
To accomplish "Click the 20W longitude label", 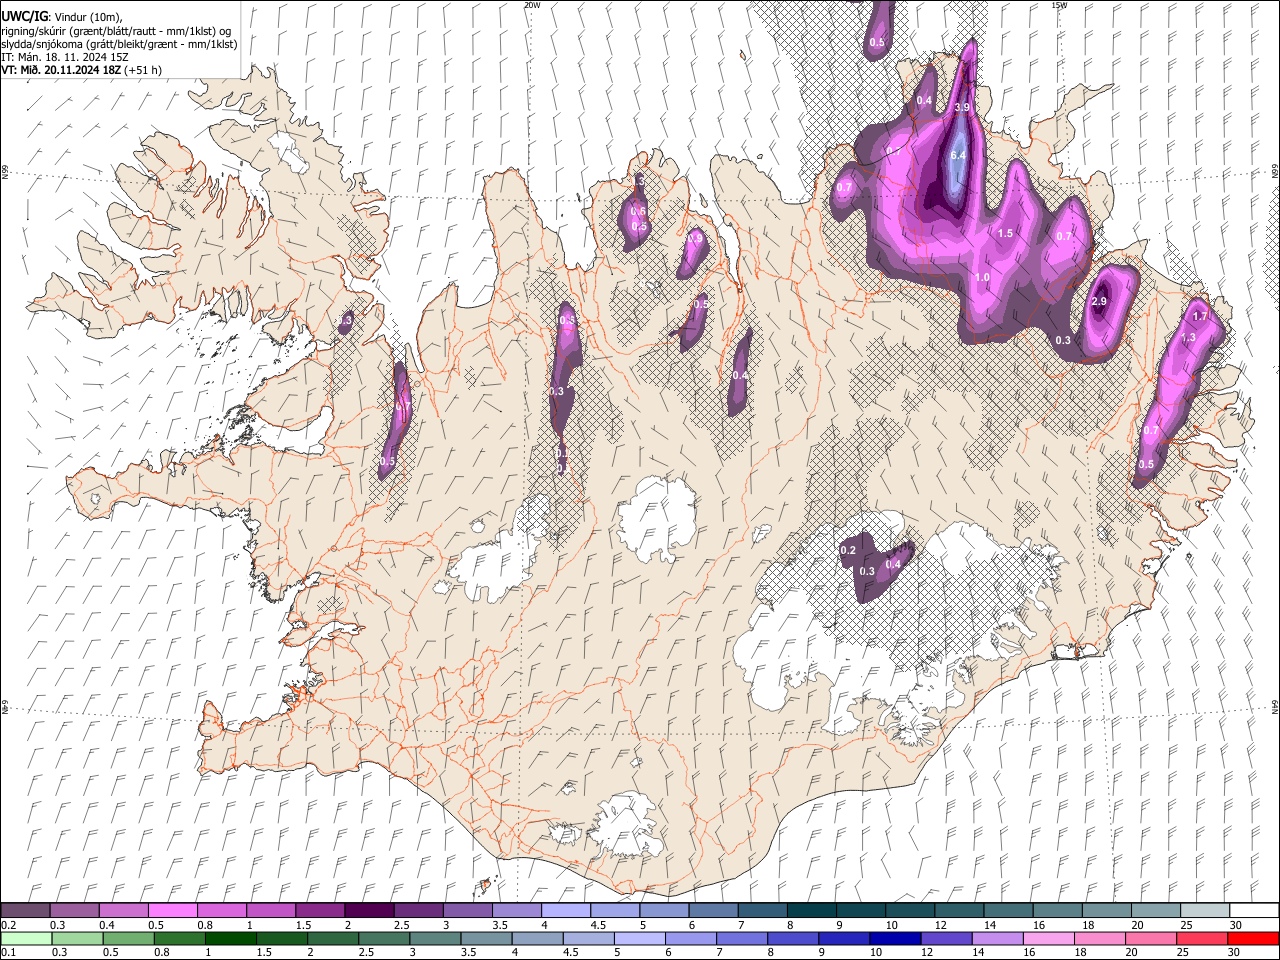I will pyautogui.click(x=532, y=5).
